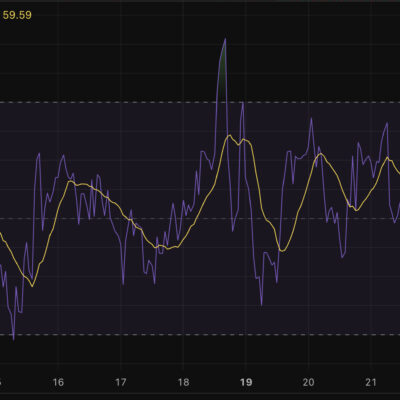Click the purple line trough above date 17
The width and height of the screenshot is (400, 400).
tap(123, 283)
